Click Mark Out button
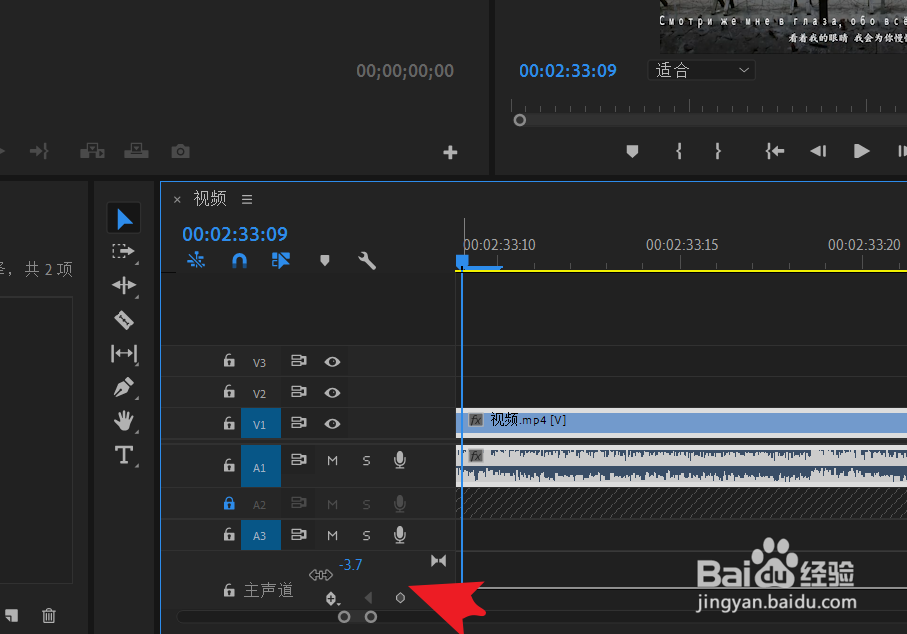 (718, 152)
